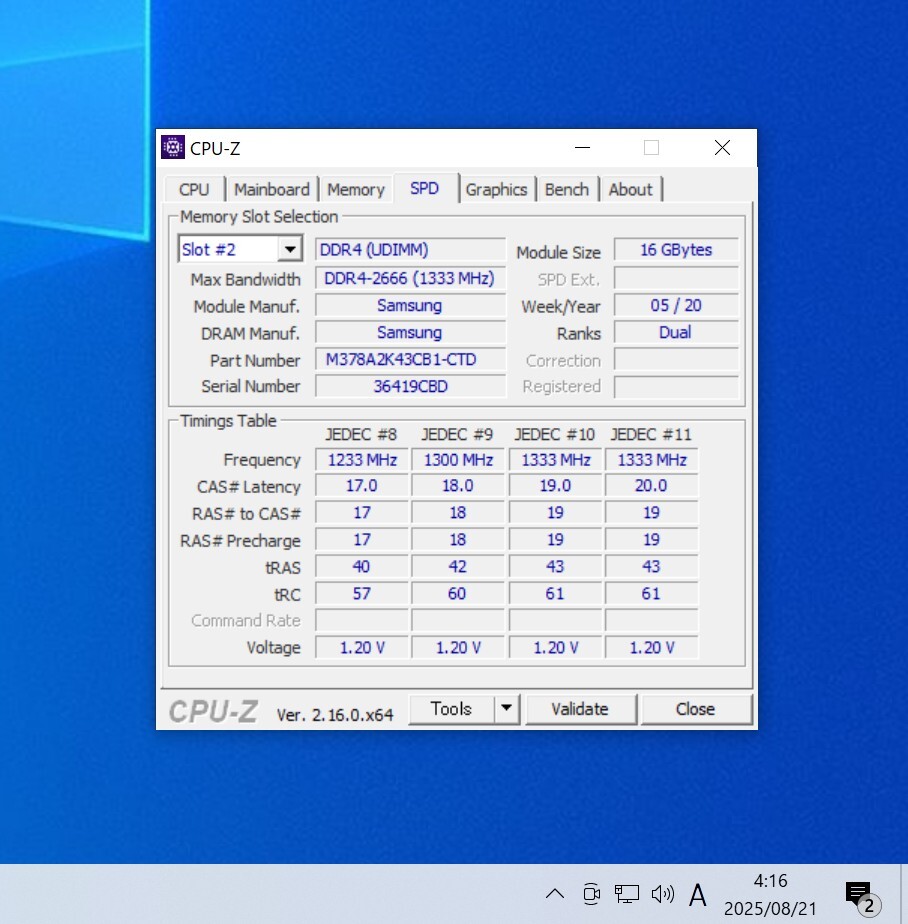Image resolution: width=908 pixels, height=924 pixels.
Task: Click the serial number 36419CBD
Action: click(x=410, y=387)
